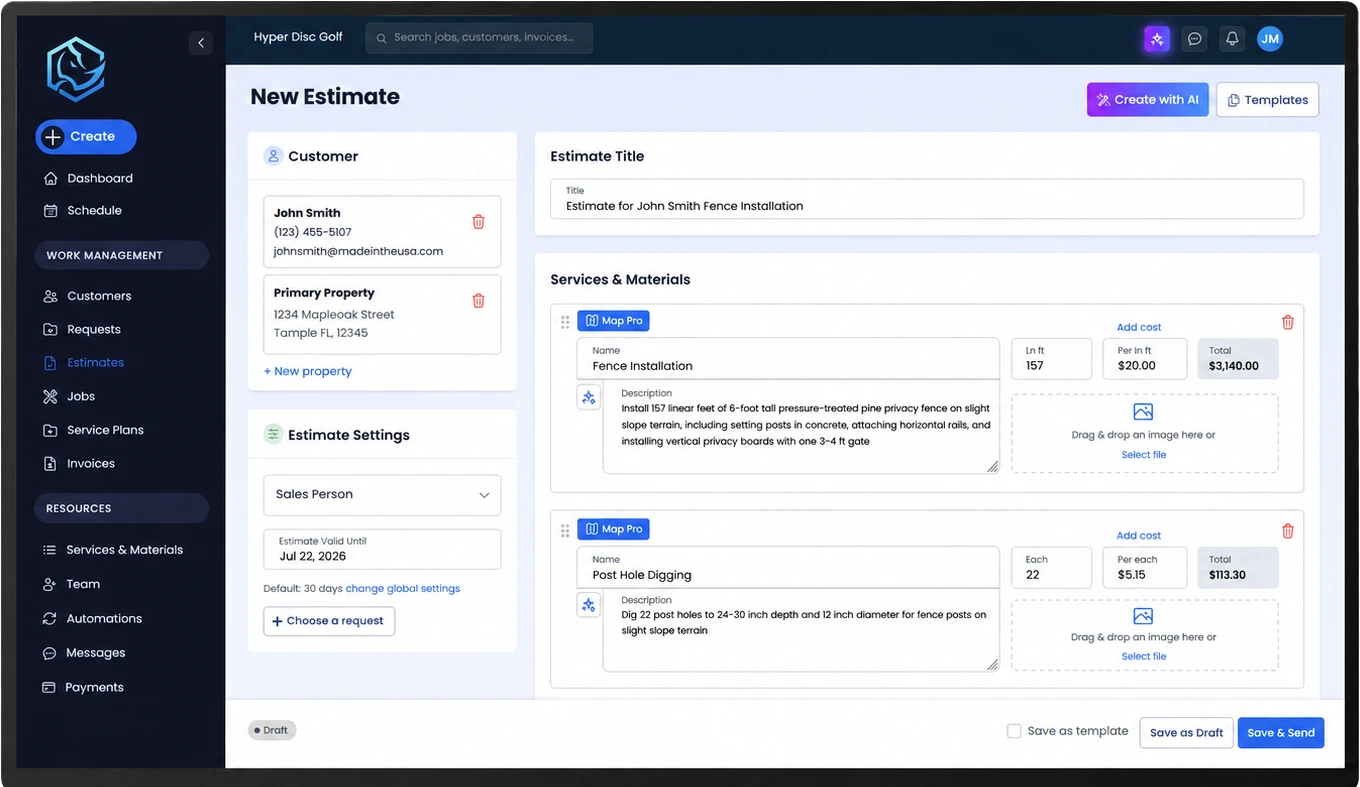Click the Draft status badge
The height and width of the screenshot is (787, 1360).
coord(272,731)
